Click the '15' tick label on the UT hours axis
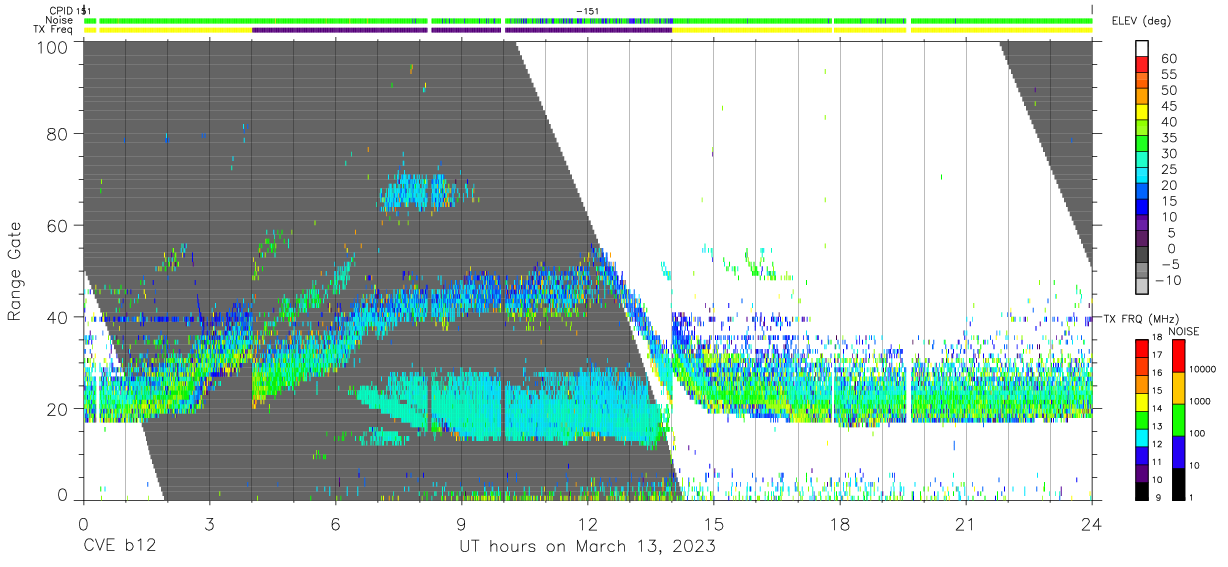1228x567 pixels. pos(713,525)
